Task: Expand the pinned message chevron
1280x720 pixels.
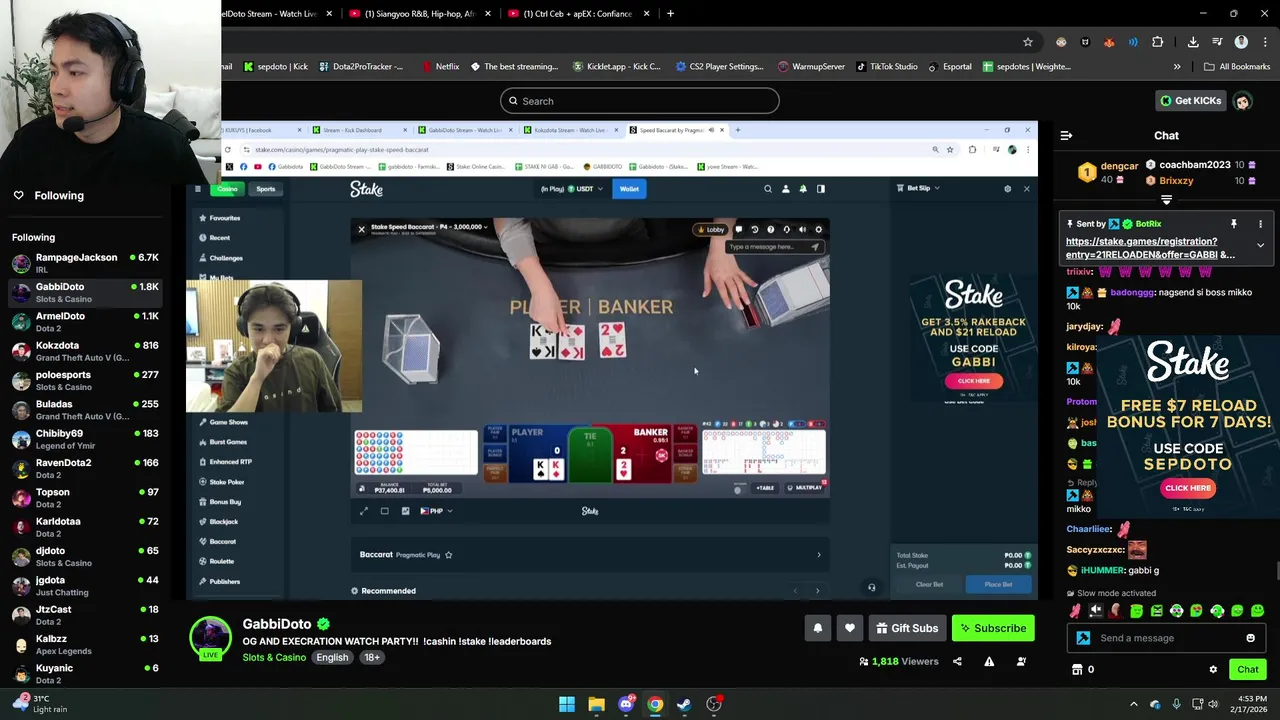Action: point(1260,245)
